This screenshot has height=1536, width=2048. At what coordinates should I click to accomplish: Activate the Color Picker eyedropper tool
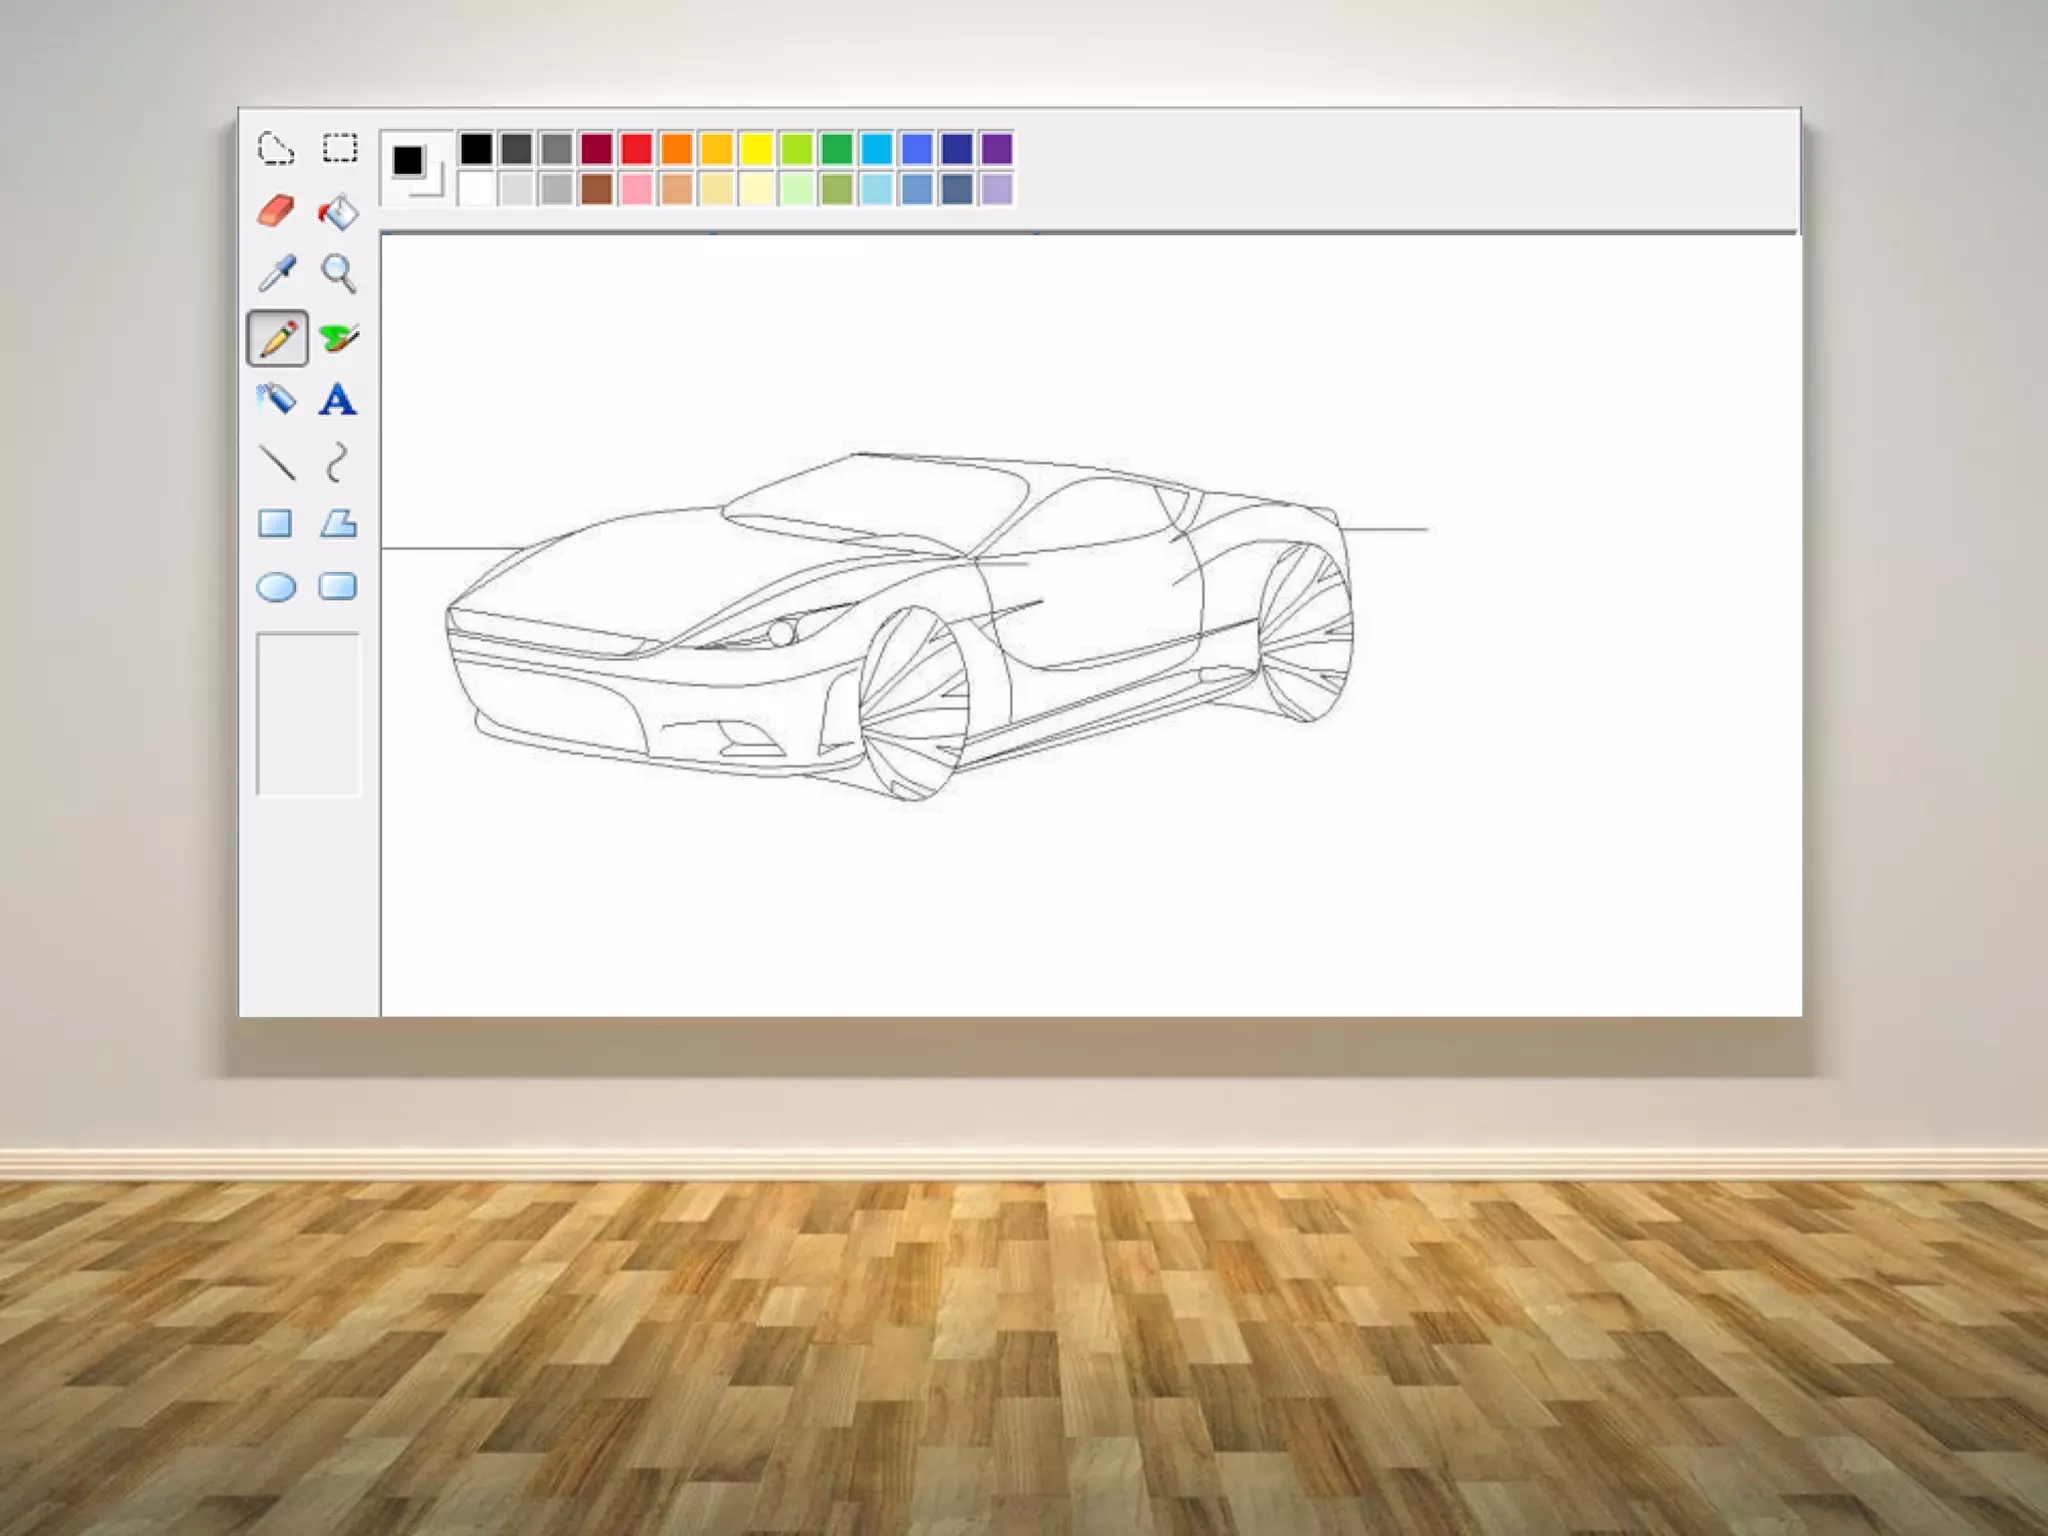click(x=276, y=273)
